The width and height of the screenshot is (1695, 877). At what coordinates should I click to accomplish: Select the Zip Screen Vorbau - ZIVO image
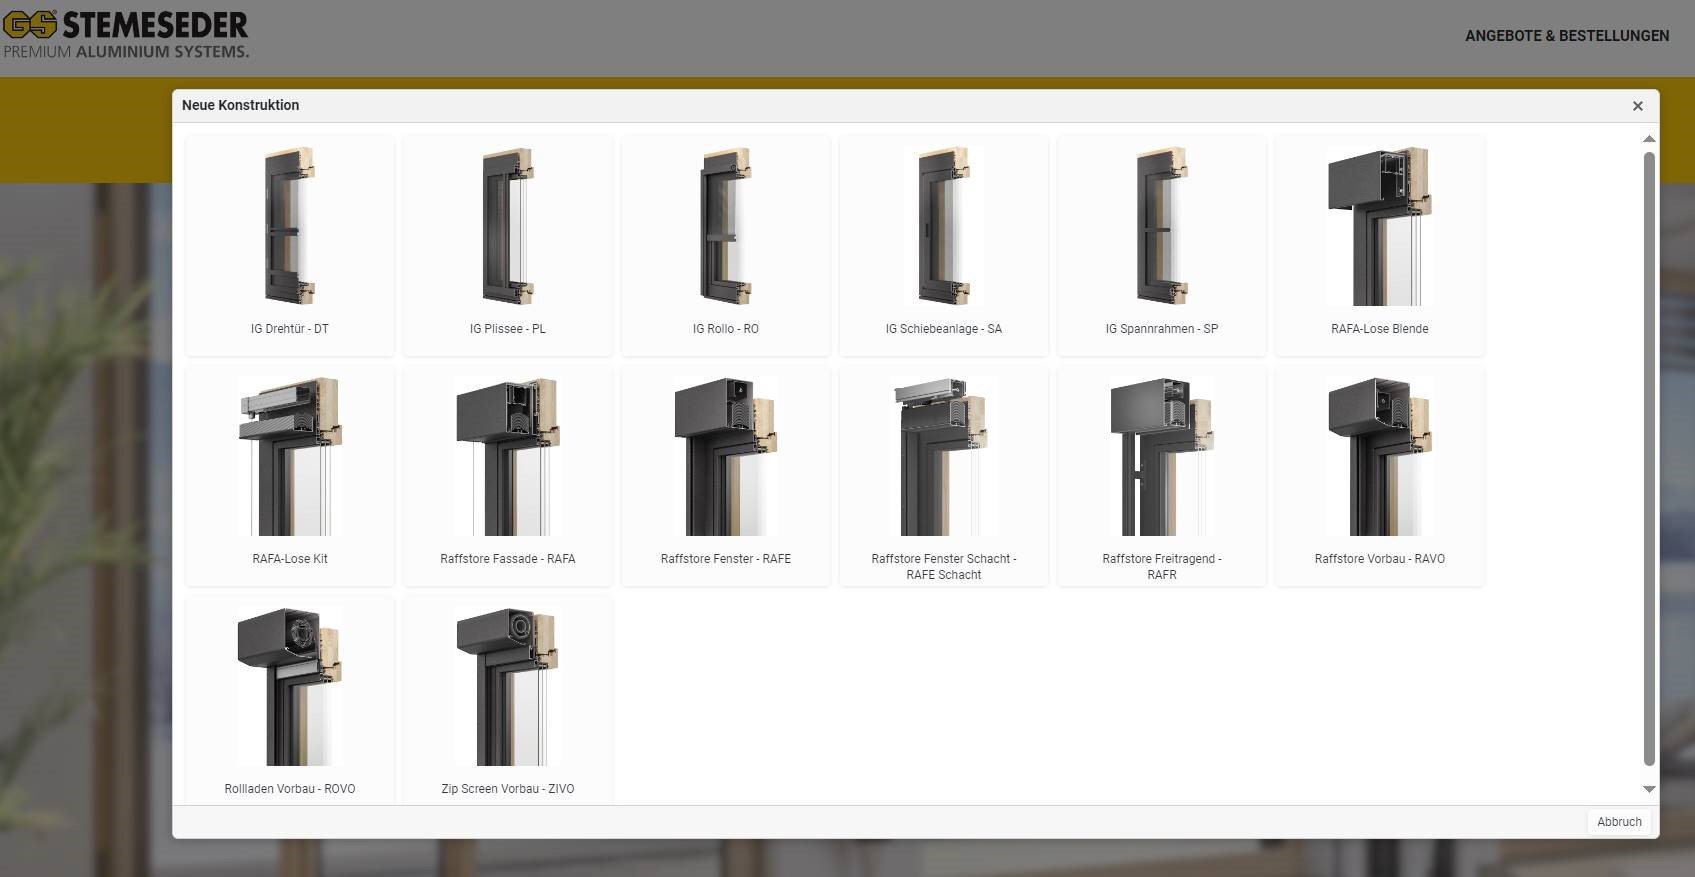click(x=508, y=686)
